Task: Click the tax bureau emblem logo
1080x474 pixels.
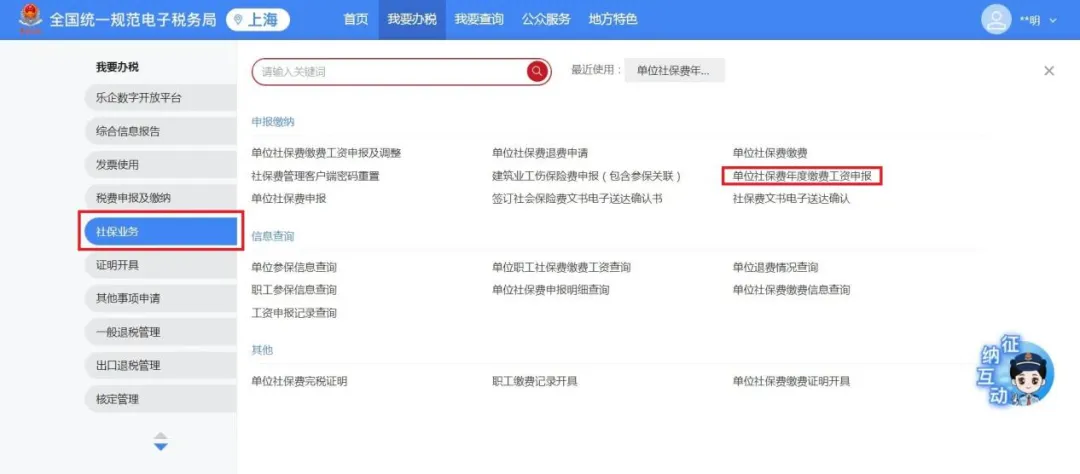Action: [29, 19]
